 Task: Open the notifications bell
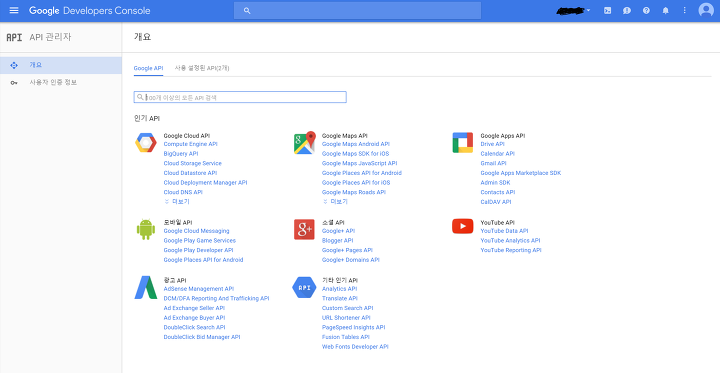pos(665,11)
